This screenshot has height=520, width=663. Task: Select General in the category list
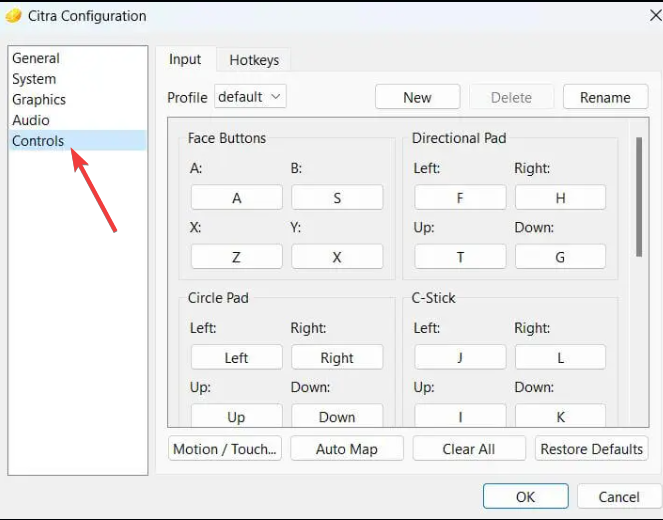coord(36,58)
